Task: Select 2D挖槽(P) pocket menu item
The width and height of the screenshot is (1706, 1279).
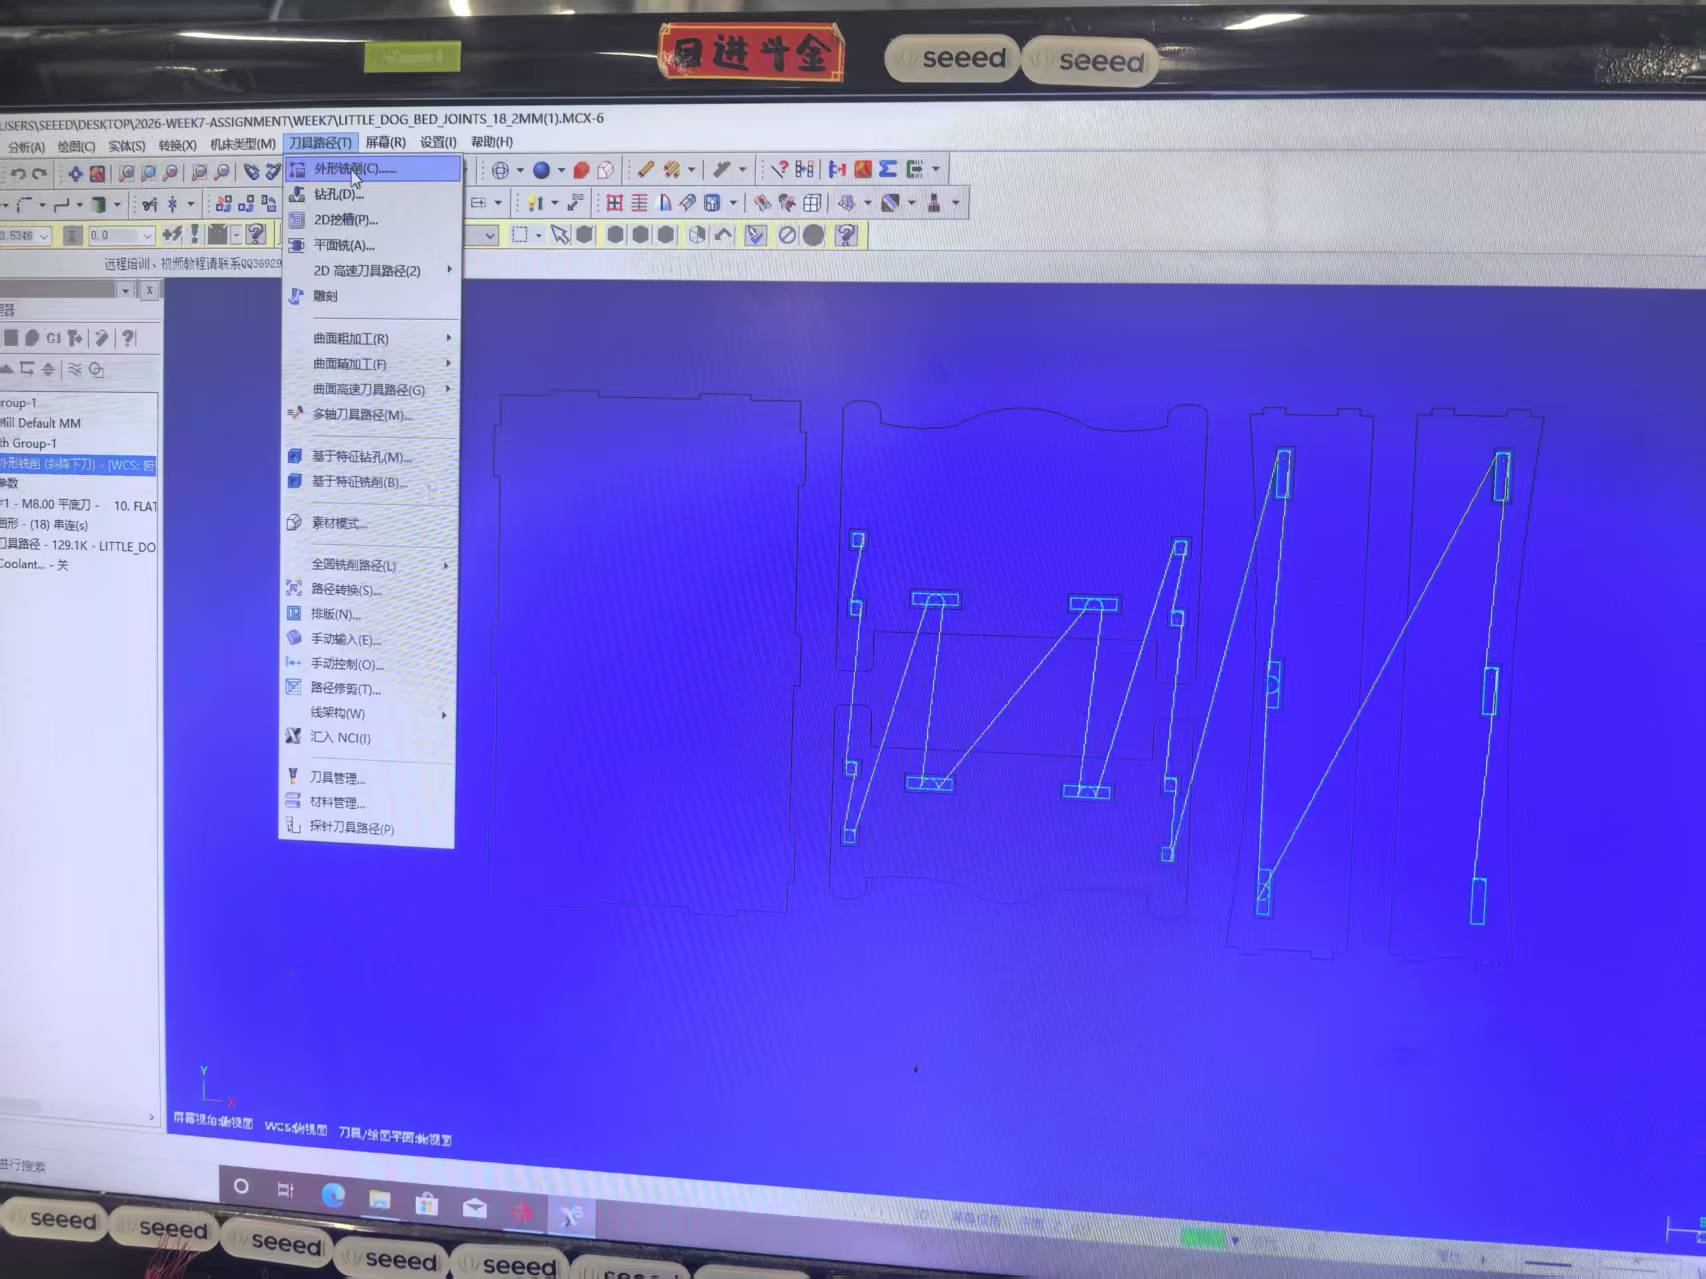Action: coord(372,219)
